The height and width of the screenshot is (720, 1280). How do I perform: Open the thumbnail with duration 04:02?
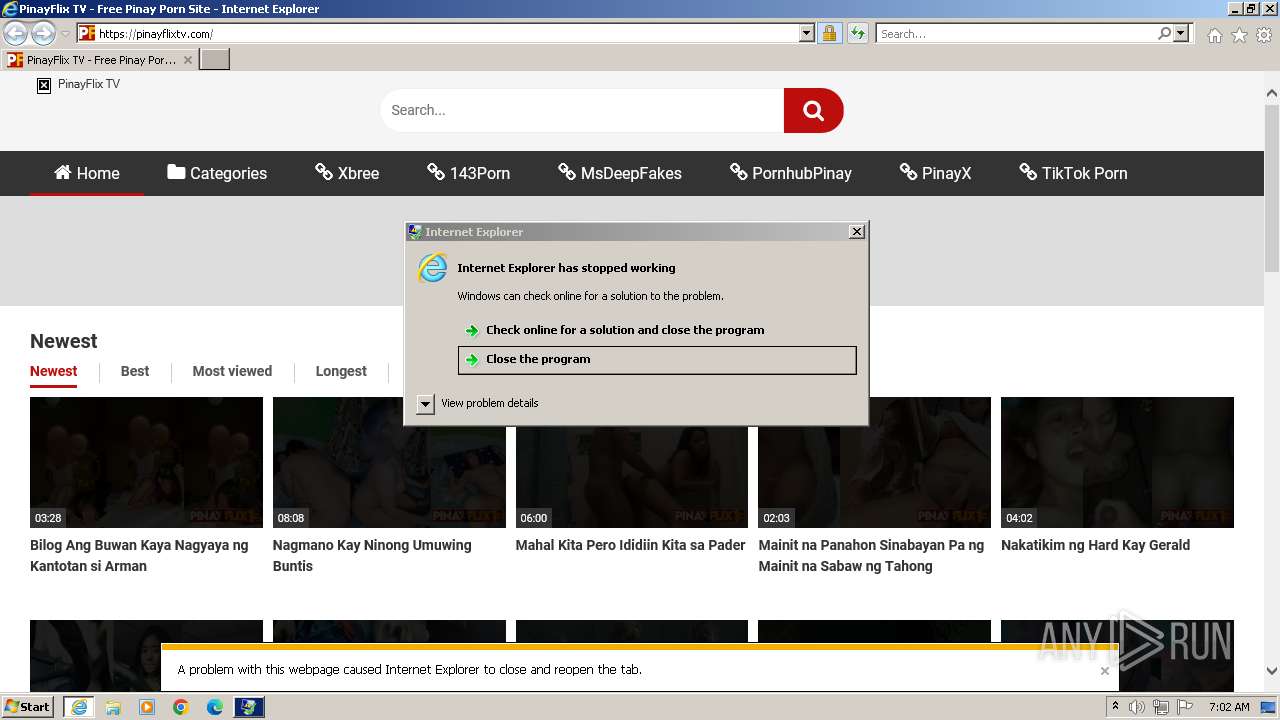pos(1117,462)
